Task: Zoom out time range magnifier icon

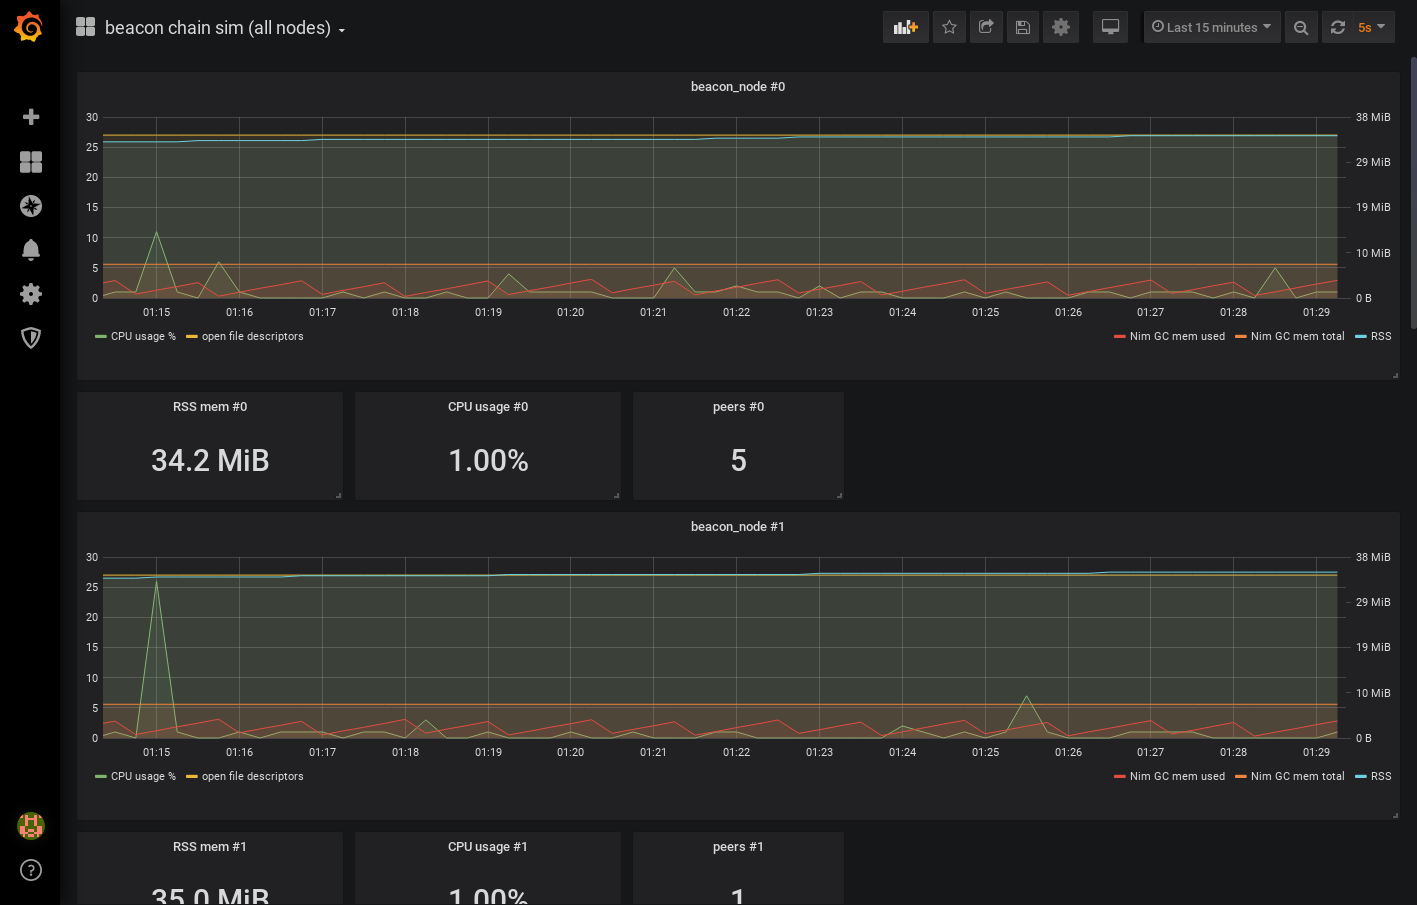Action: pyautogui.click(x=1301, y=27)
